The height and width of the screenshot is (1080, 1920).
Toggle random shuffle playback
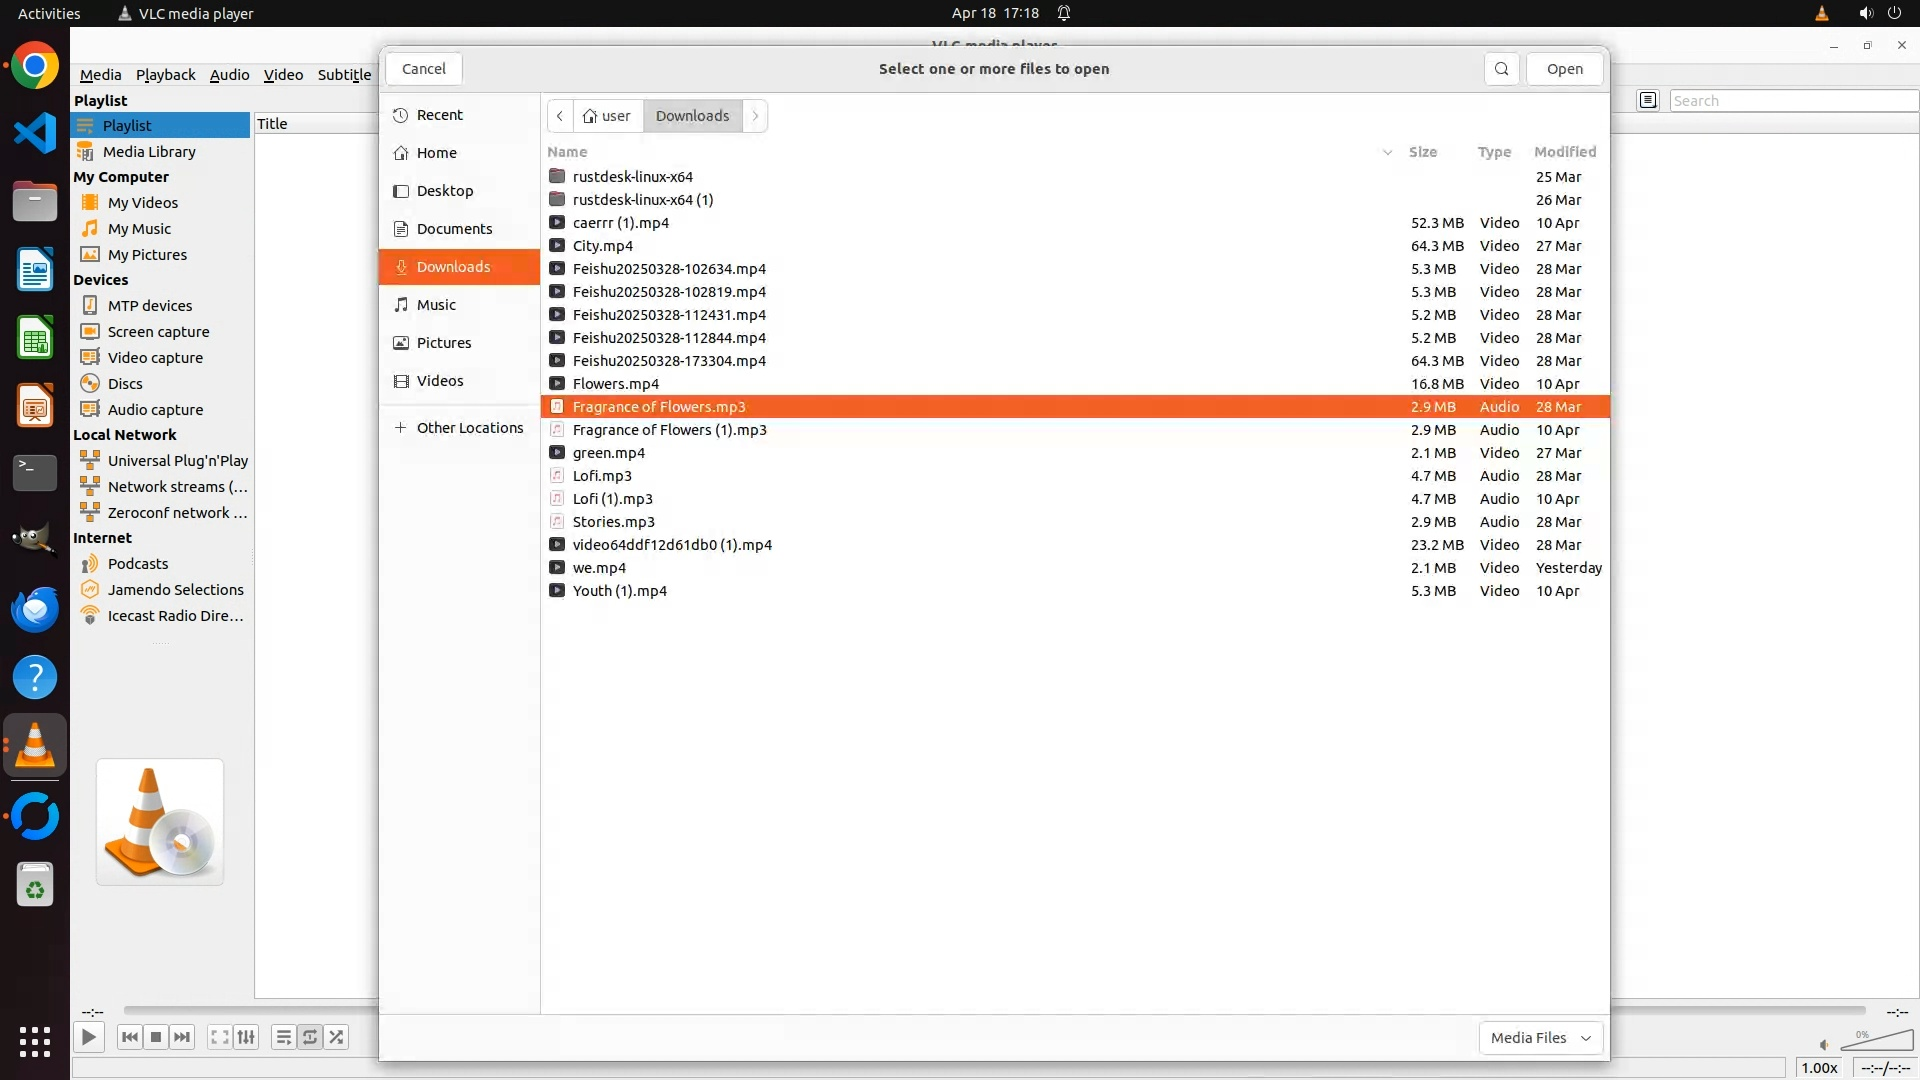(337, 1037)
